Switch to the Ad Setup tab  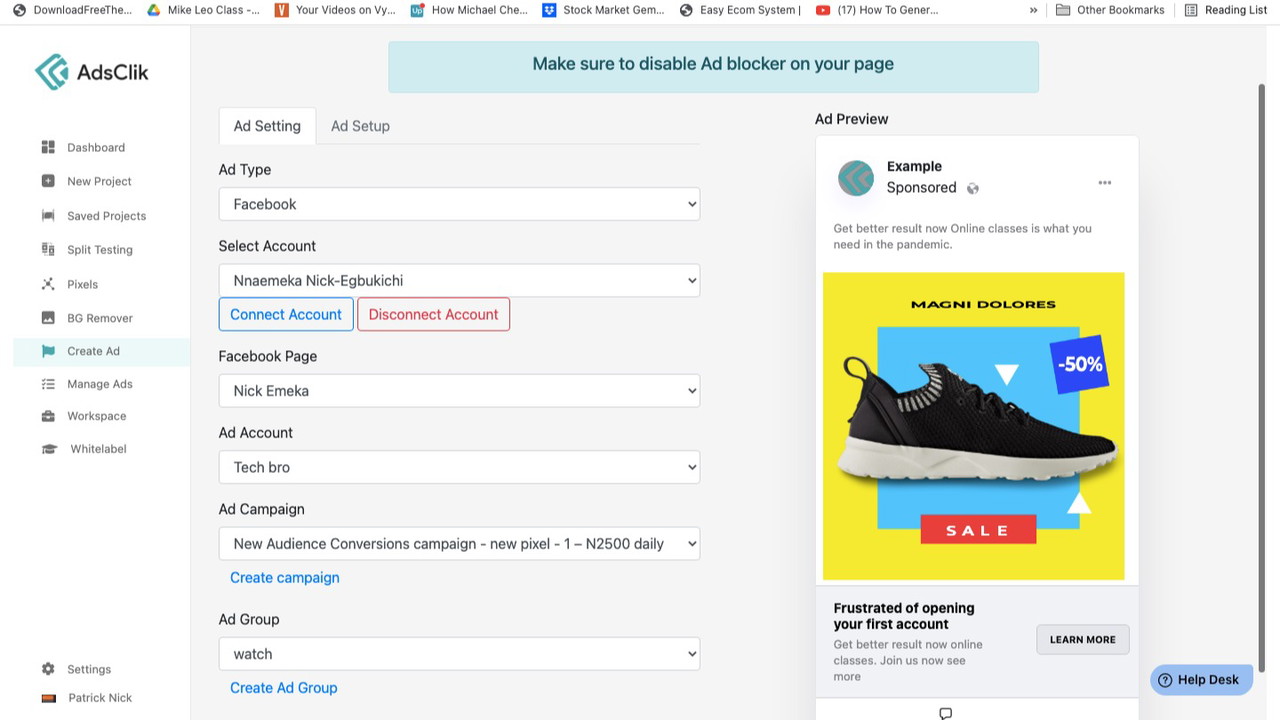[x=360, y=126]
